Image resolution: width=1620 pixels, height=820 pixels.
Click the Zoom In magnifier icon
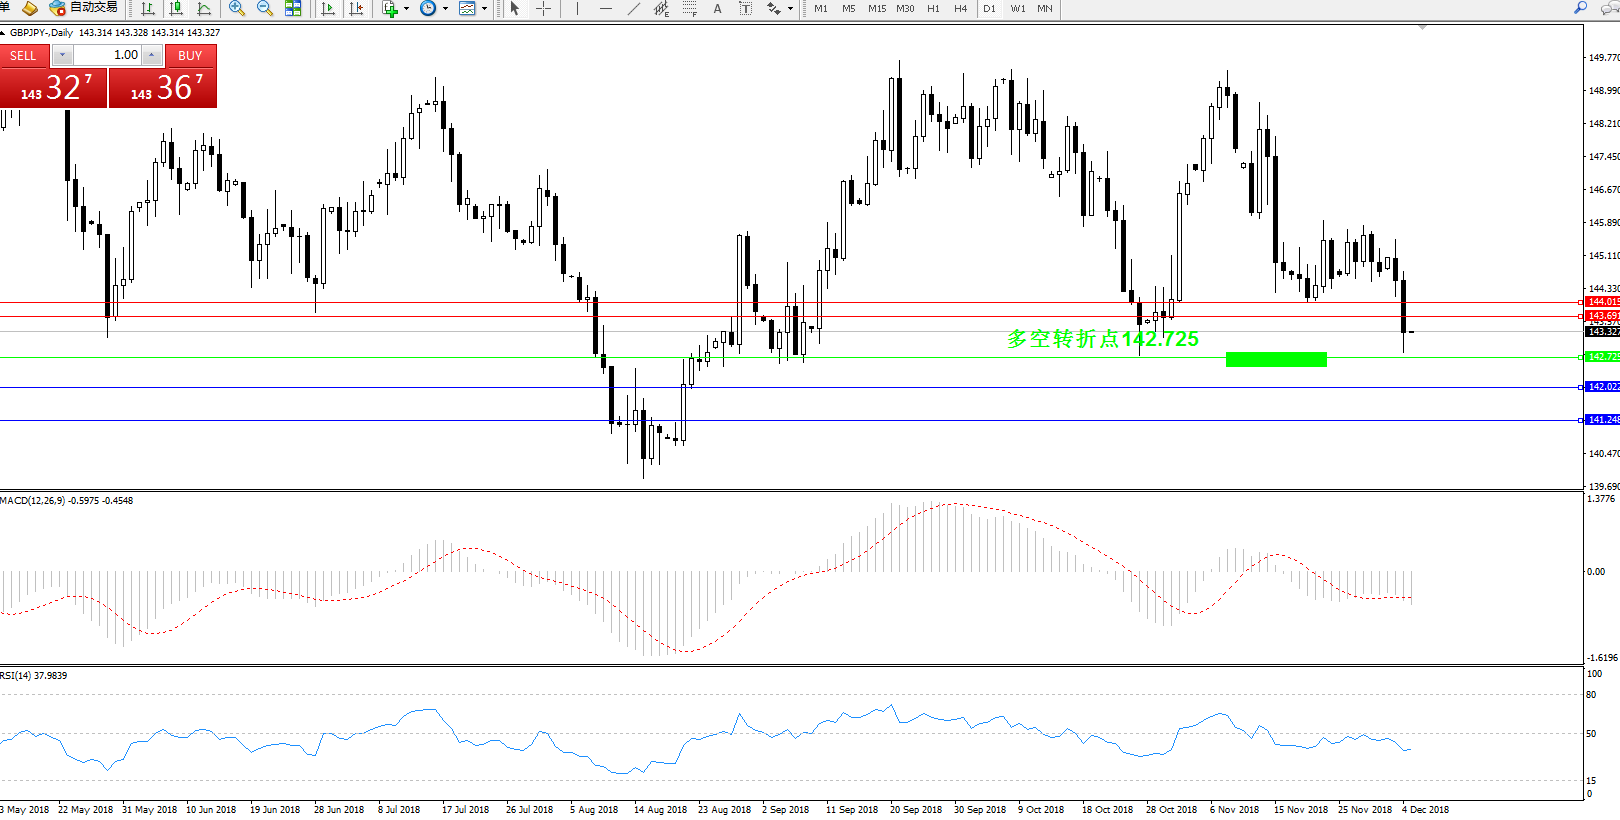[237, 8]
